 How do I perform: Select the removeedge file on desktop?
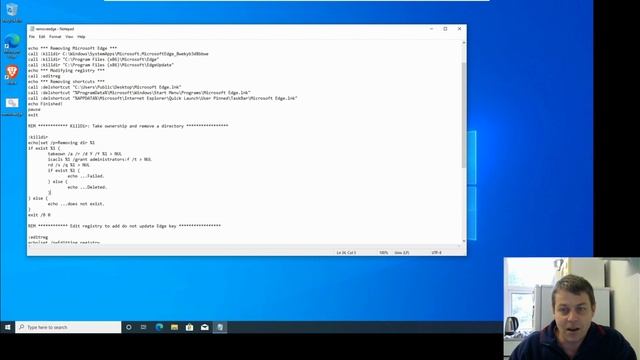pyautogui.click(x=12, y=107)
